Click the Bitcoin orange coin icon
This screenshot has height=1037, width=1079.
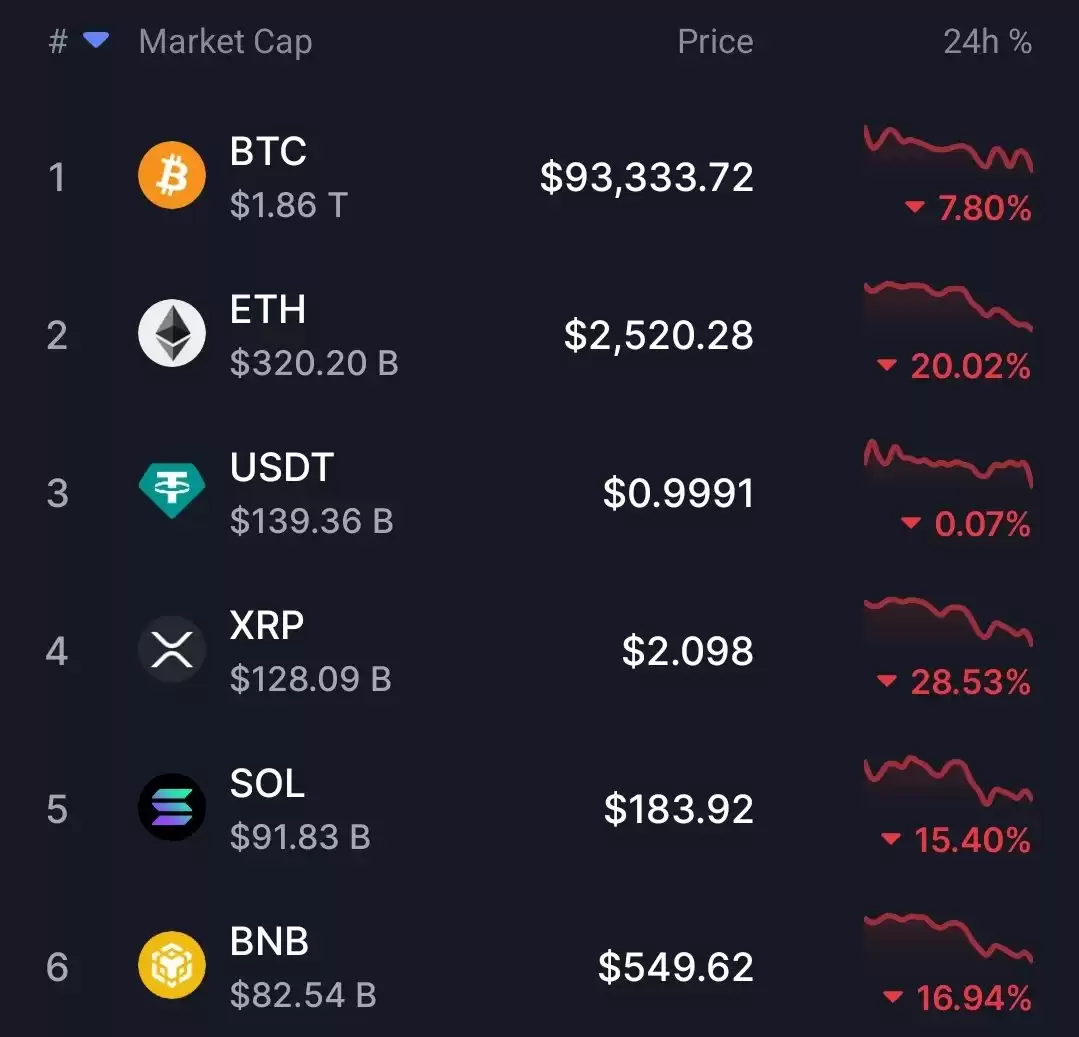172,175
